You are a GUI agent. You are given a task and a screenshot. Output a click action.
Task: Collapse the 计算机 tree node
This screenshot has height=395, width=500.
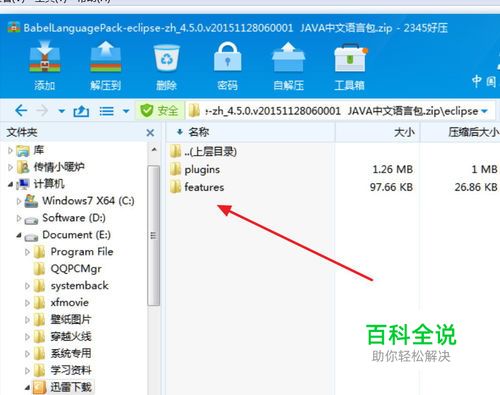(11, 184)
